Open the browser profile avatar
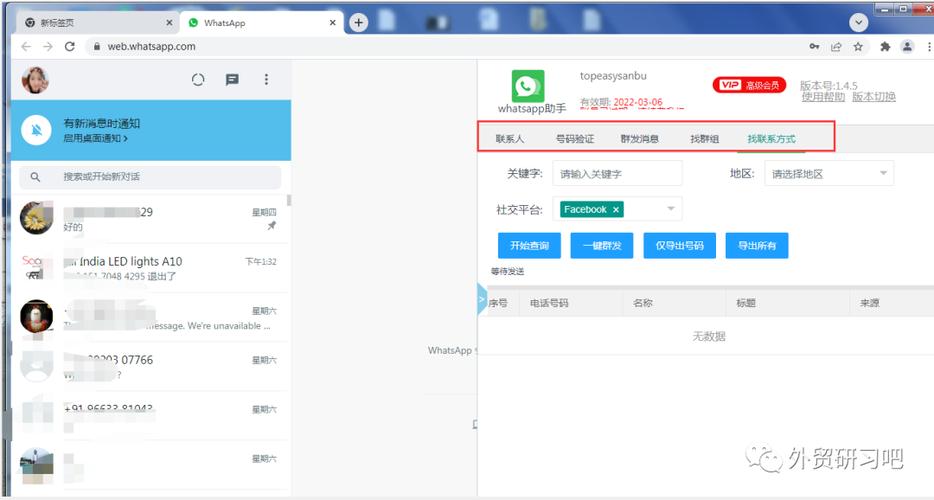 (907, 46)
